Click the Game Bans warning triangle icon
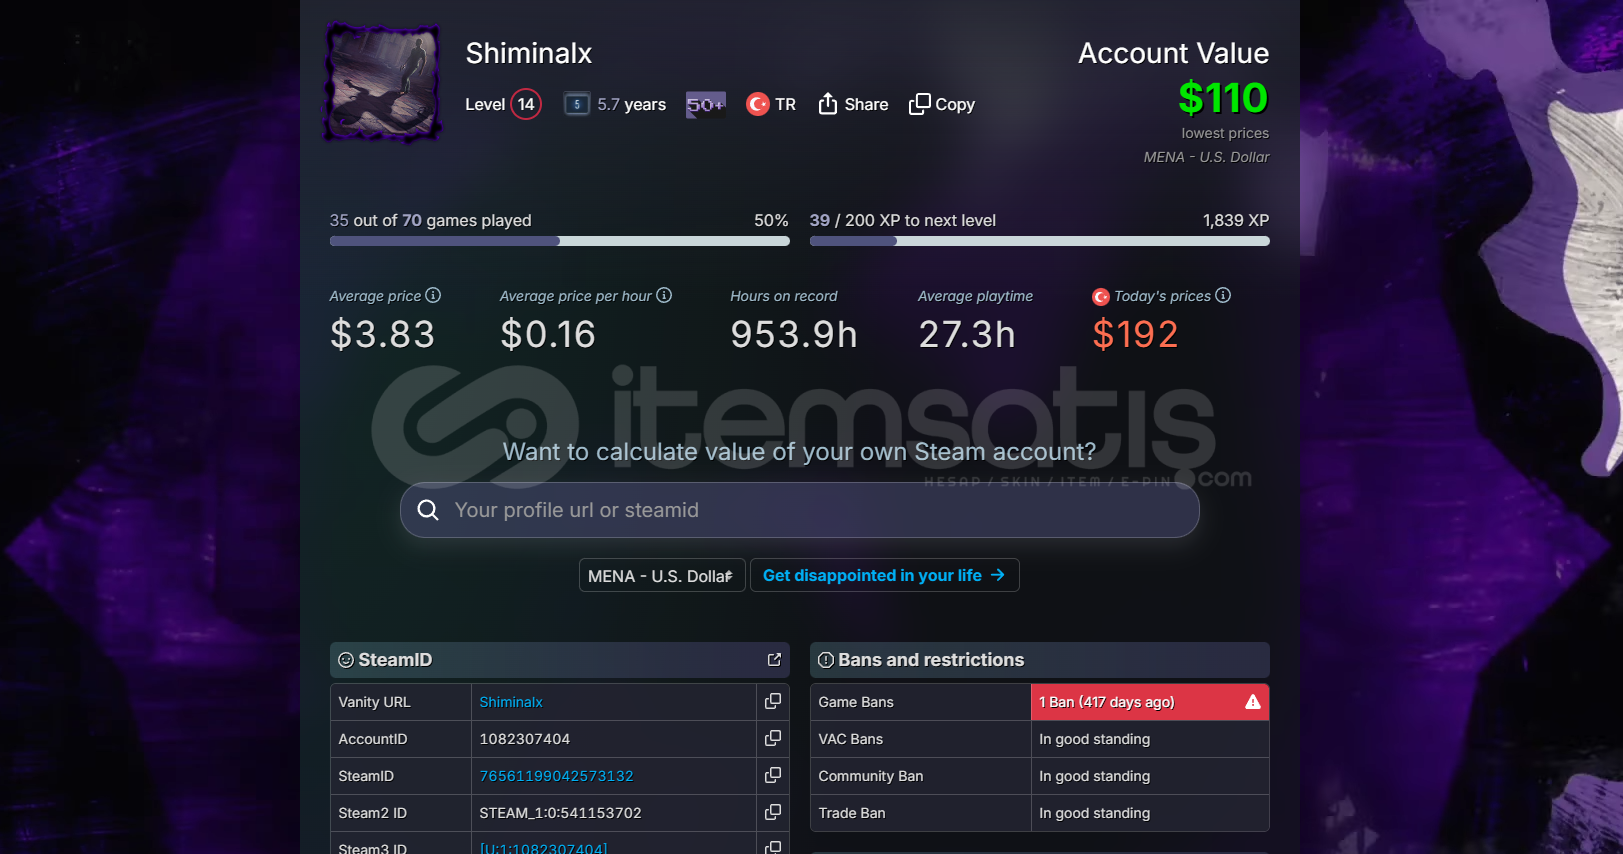Image resolution: width=1623 pixels, height=854 pixels. pyautogui.click(x=1253, y=702)
